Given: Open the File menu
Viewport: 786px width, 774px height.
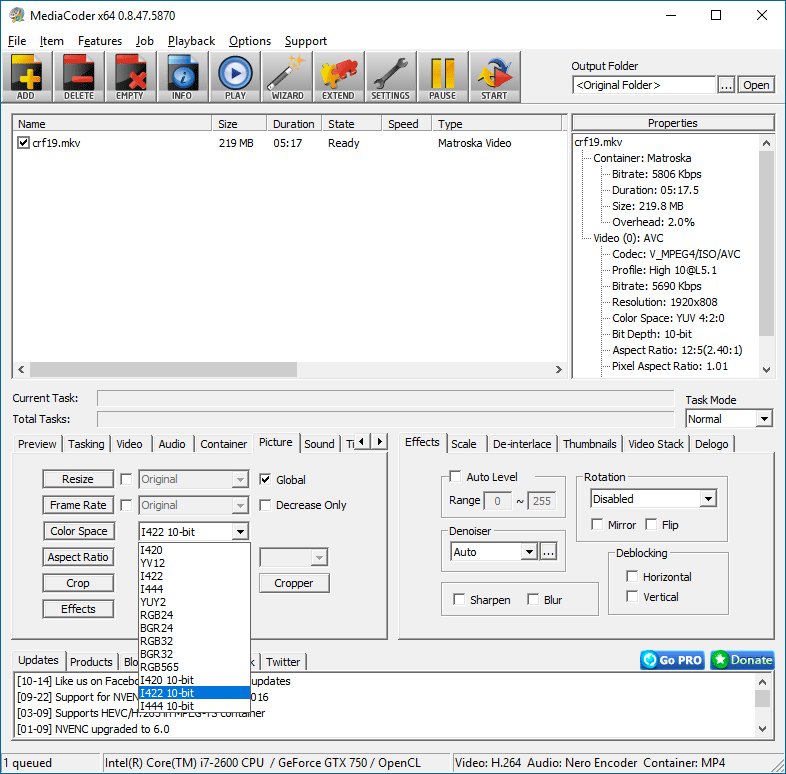Looking at the screenshot, I should pos(17,41).
